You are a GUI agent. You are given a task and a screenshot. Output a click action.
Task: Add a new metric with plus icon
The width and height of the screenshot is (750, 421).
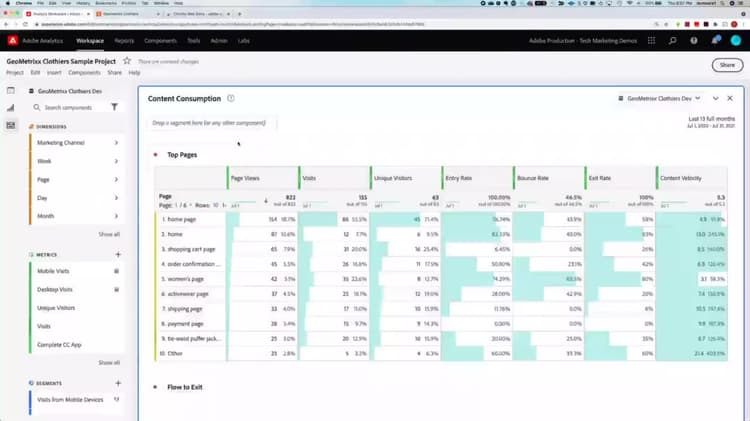coord(118,255)
